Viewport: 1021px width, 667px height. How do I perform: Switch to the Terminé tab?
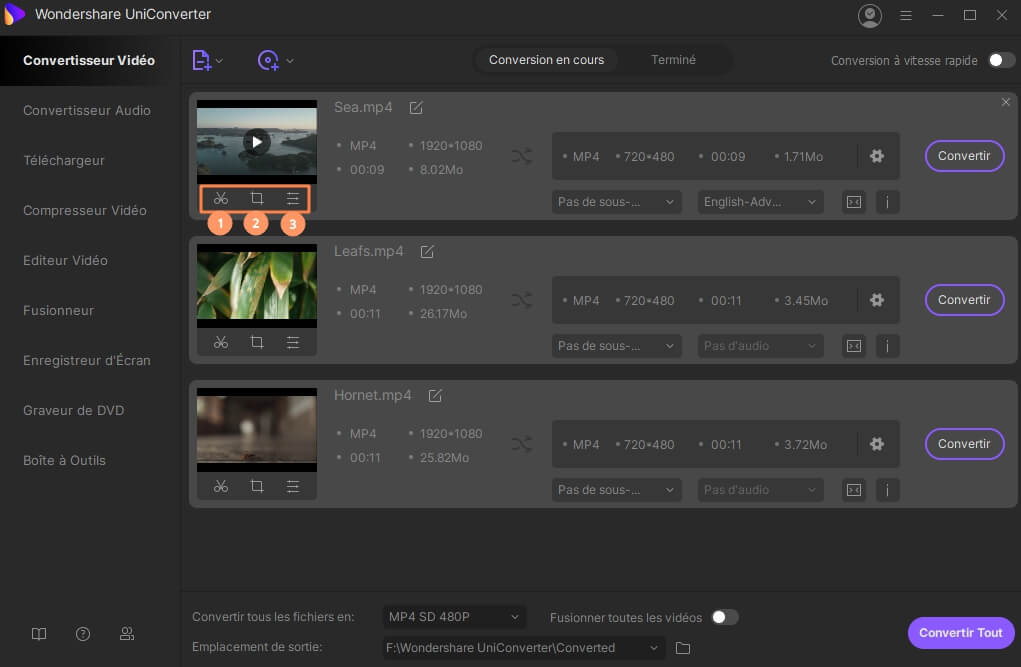pyautogui.click(x=673, y=60)
